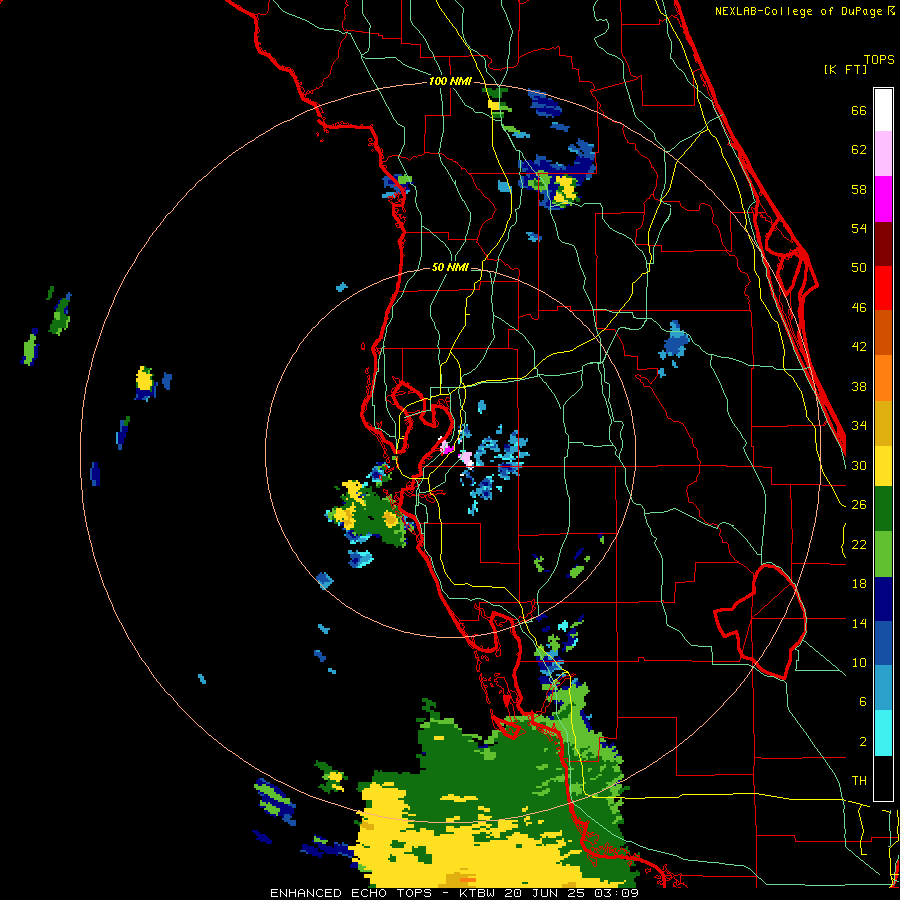
Task: Click the light green 22 kft legend swatch
Action: (x=883, y=554)
